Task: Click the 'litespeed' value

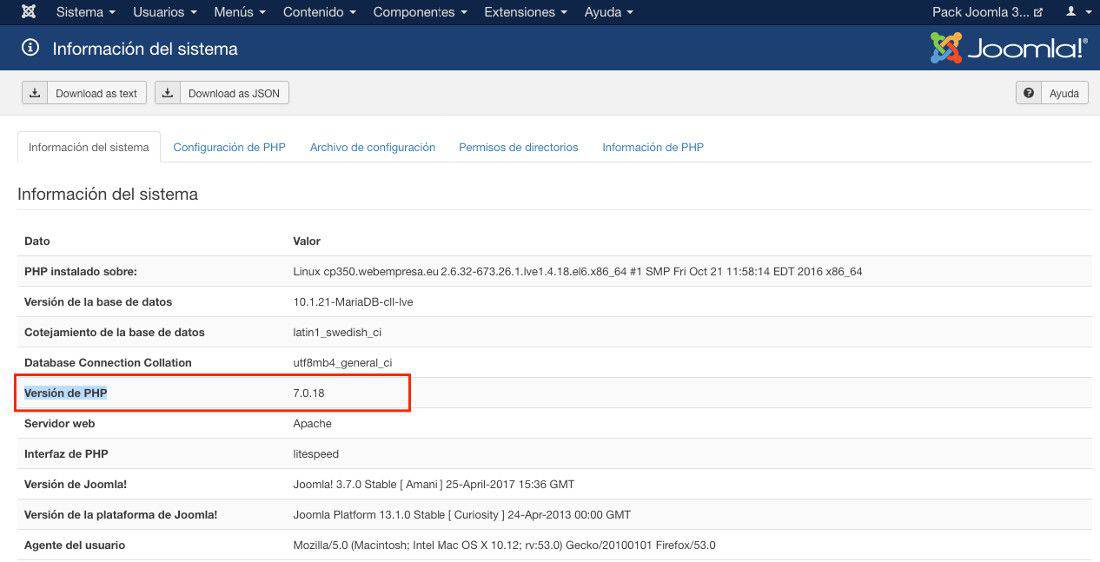Action: (316, 454)
